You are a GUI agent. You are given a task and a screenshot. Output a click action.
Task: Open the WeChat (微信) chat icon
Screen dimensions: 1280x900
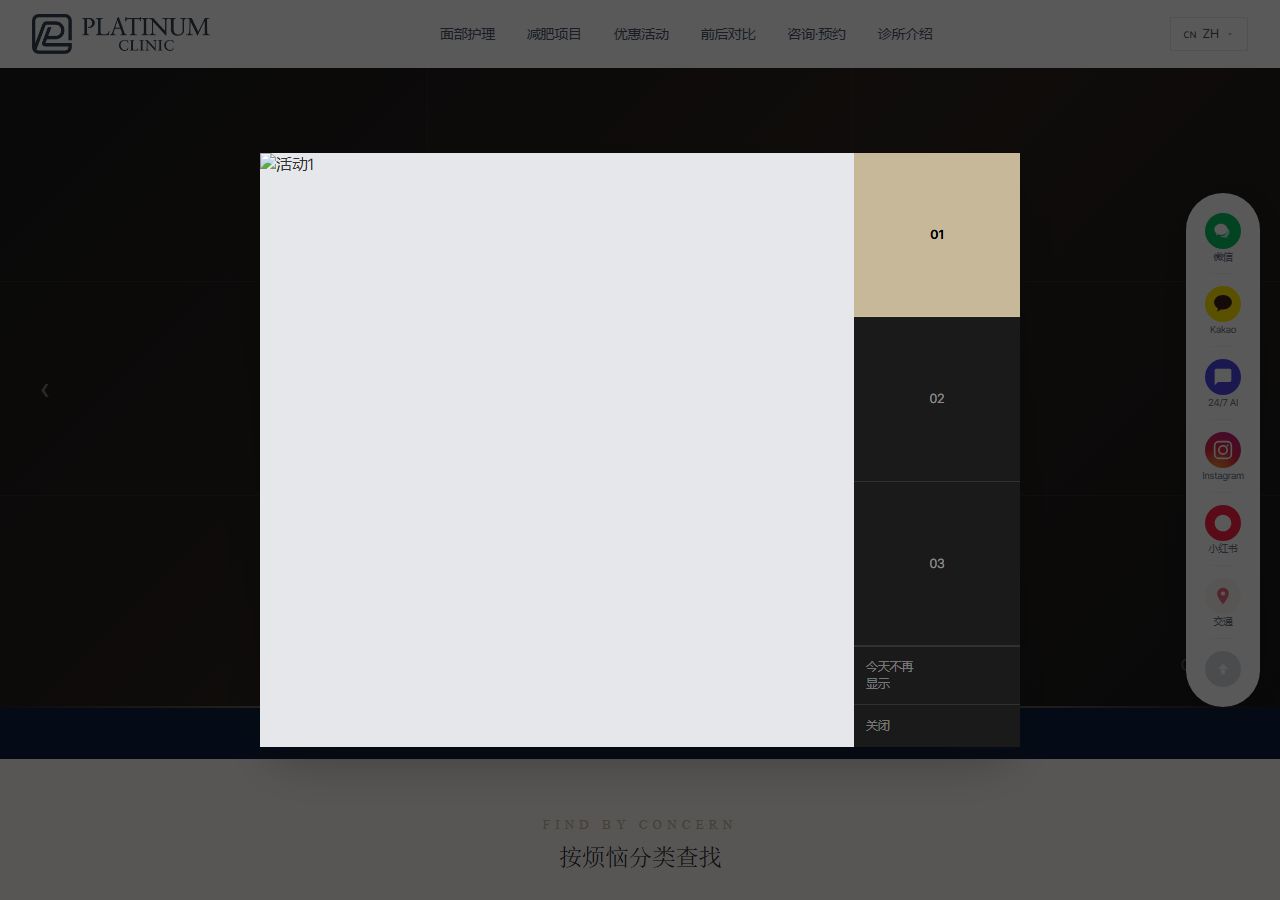[1222, 231]
